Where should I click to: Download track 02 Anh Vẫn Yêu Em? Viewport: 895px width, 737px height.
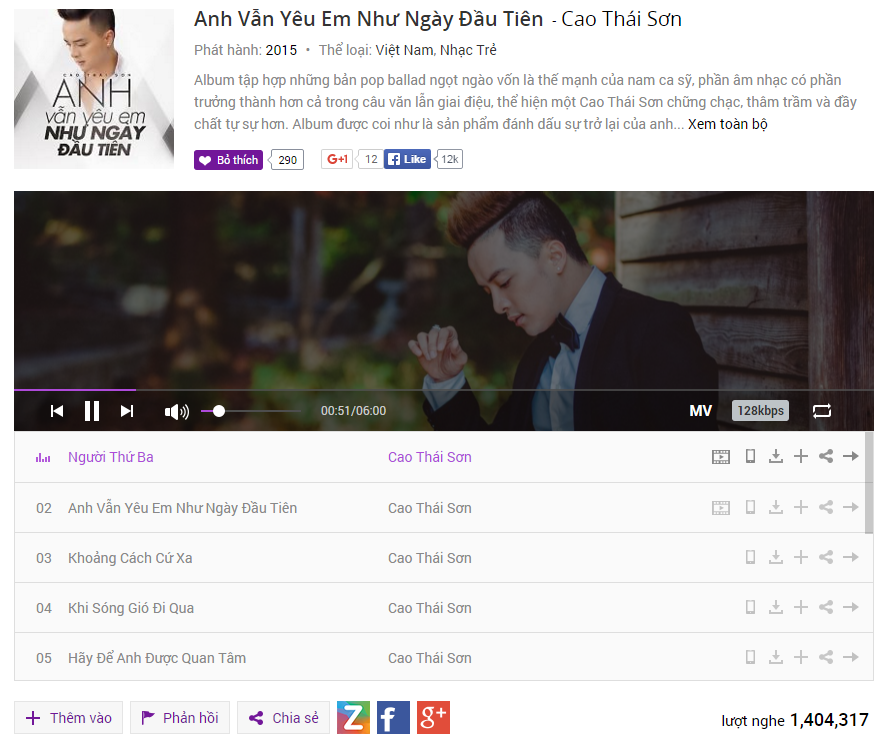click(x=775, y=508)
